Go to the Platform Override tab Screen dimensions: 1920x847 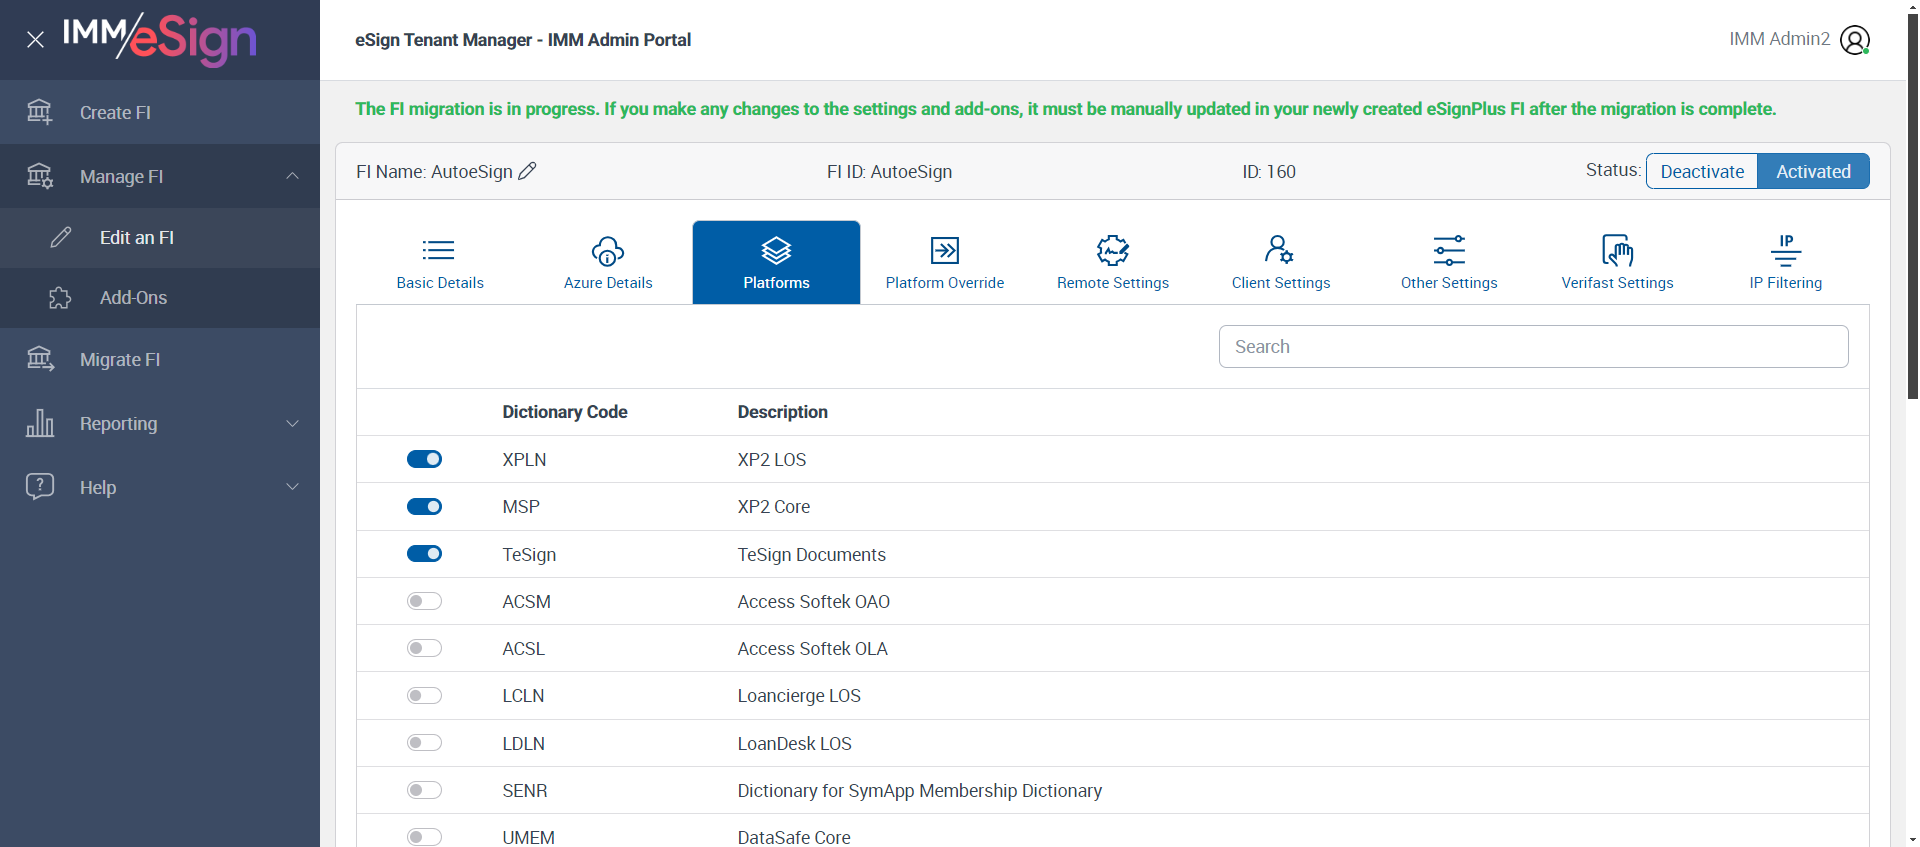point(945,262)
